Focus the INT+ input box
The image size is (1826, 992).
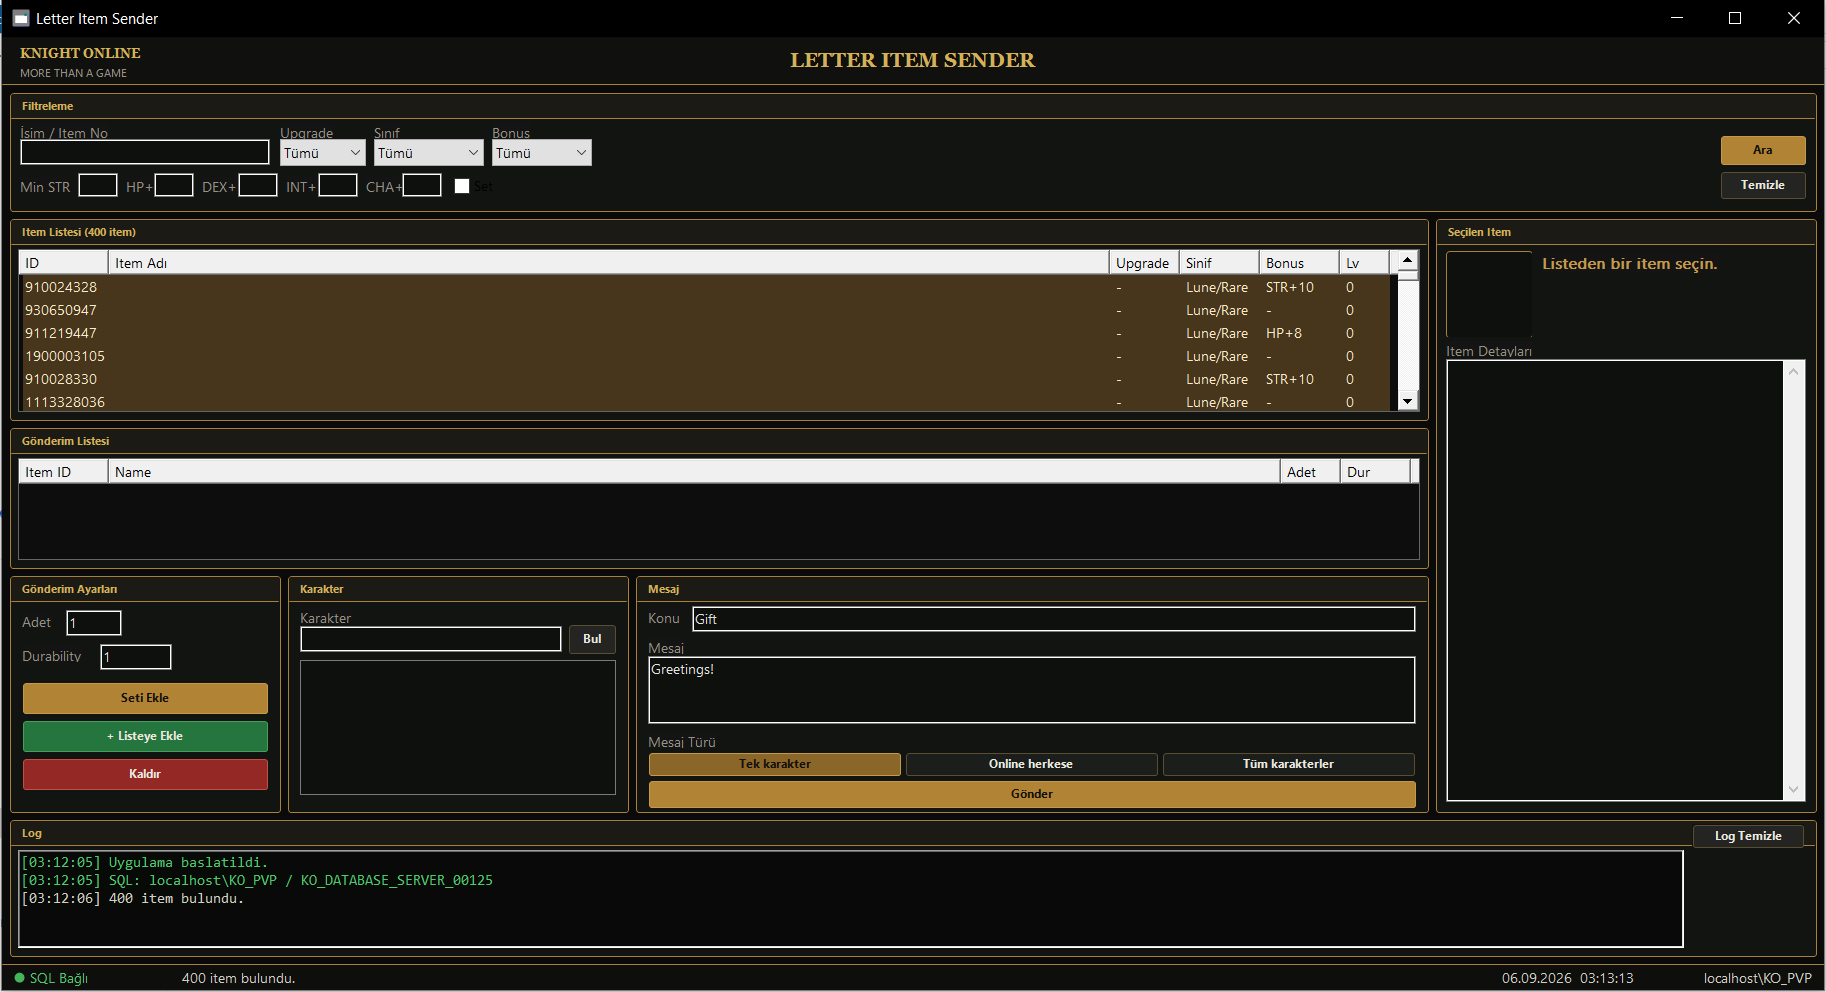pyautogui.click(x=338, y=186)
